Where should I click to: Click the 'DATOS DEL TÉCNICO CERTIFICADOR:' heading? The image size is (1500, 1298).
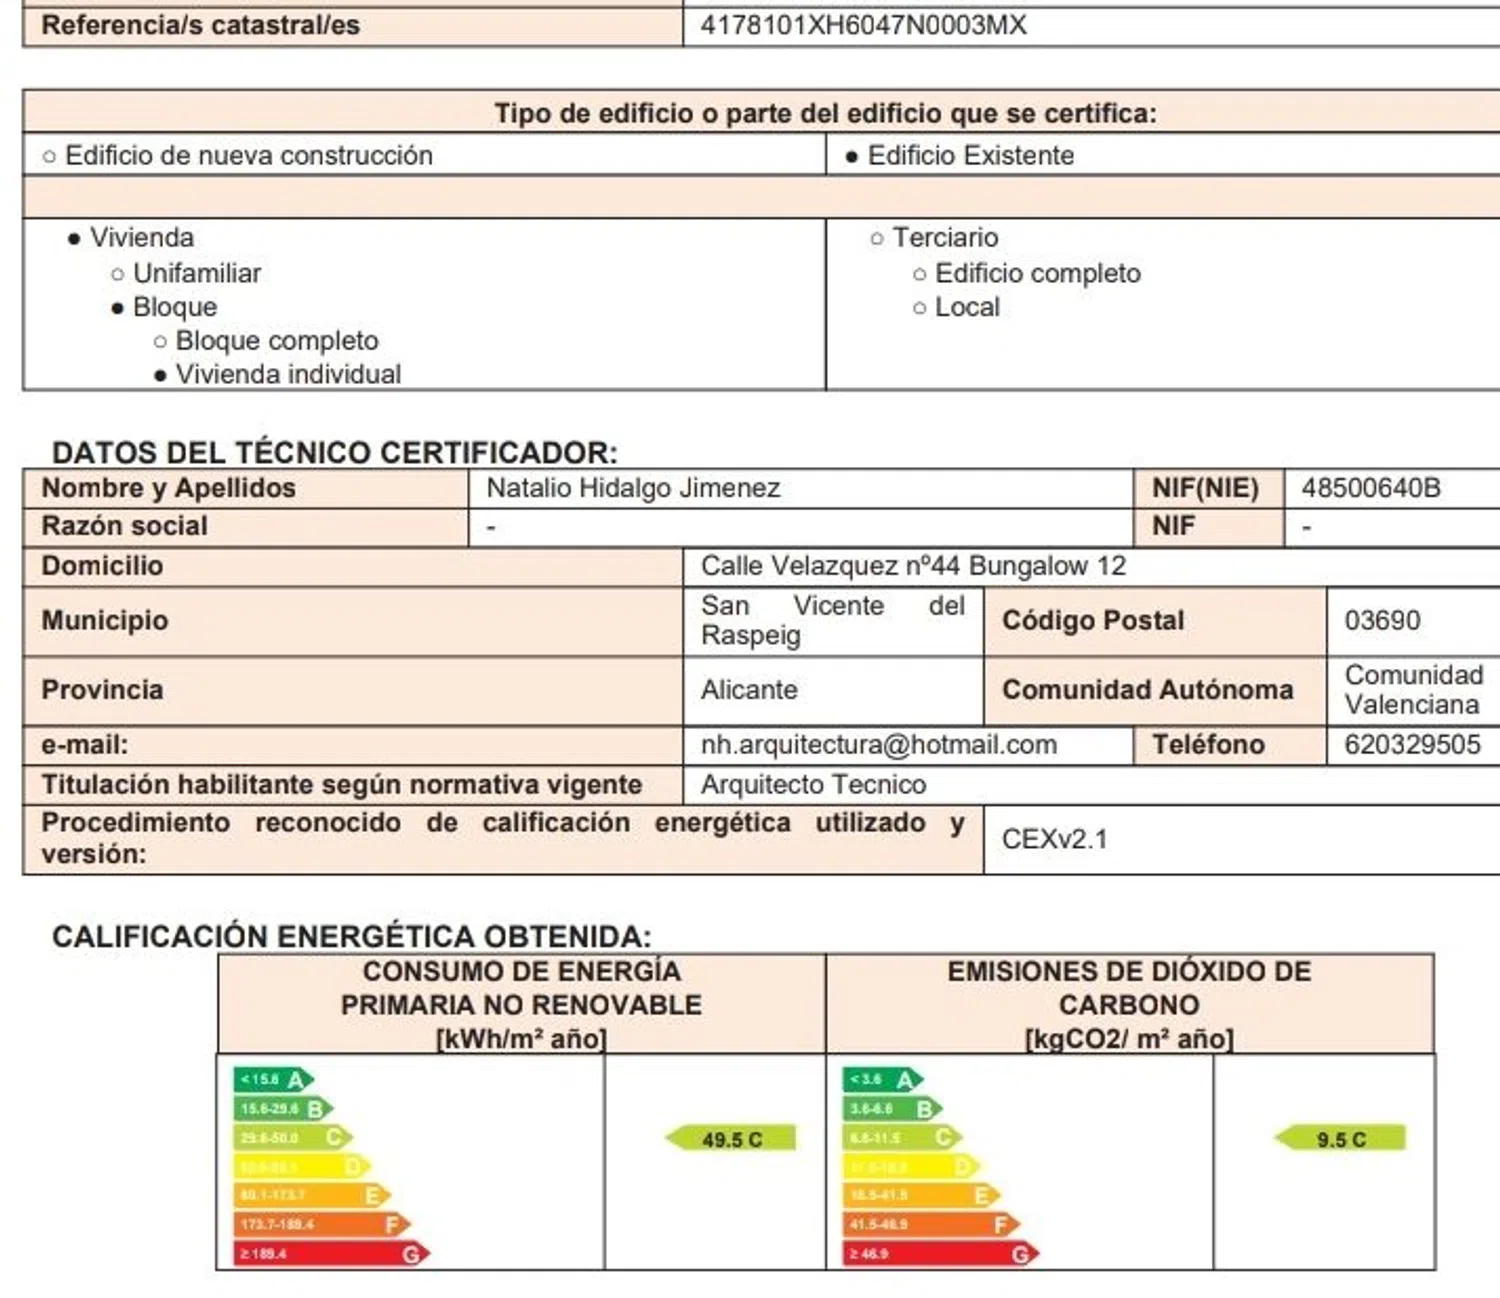335,453
